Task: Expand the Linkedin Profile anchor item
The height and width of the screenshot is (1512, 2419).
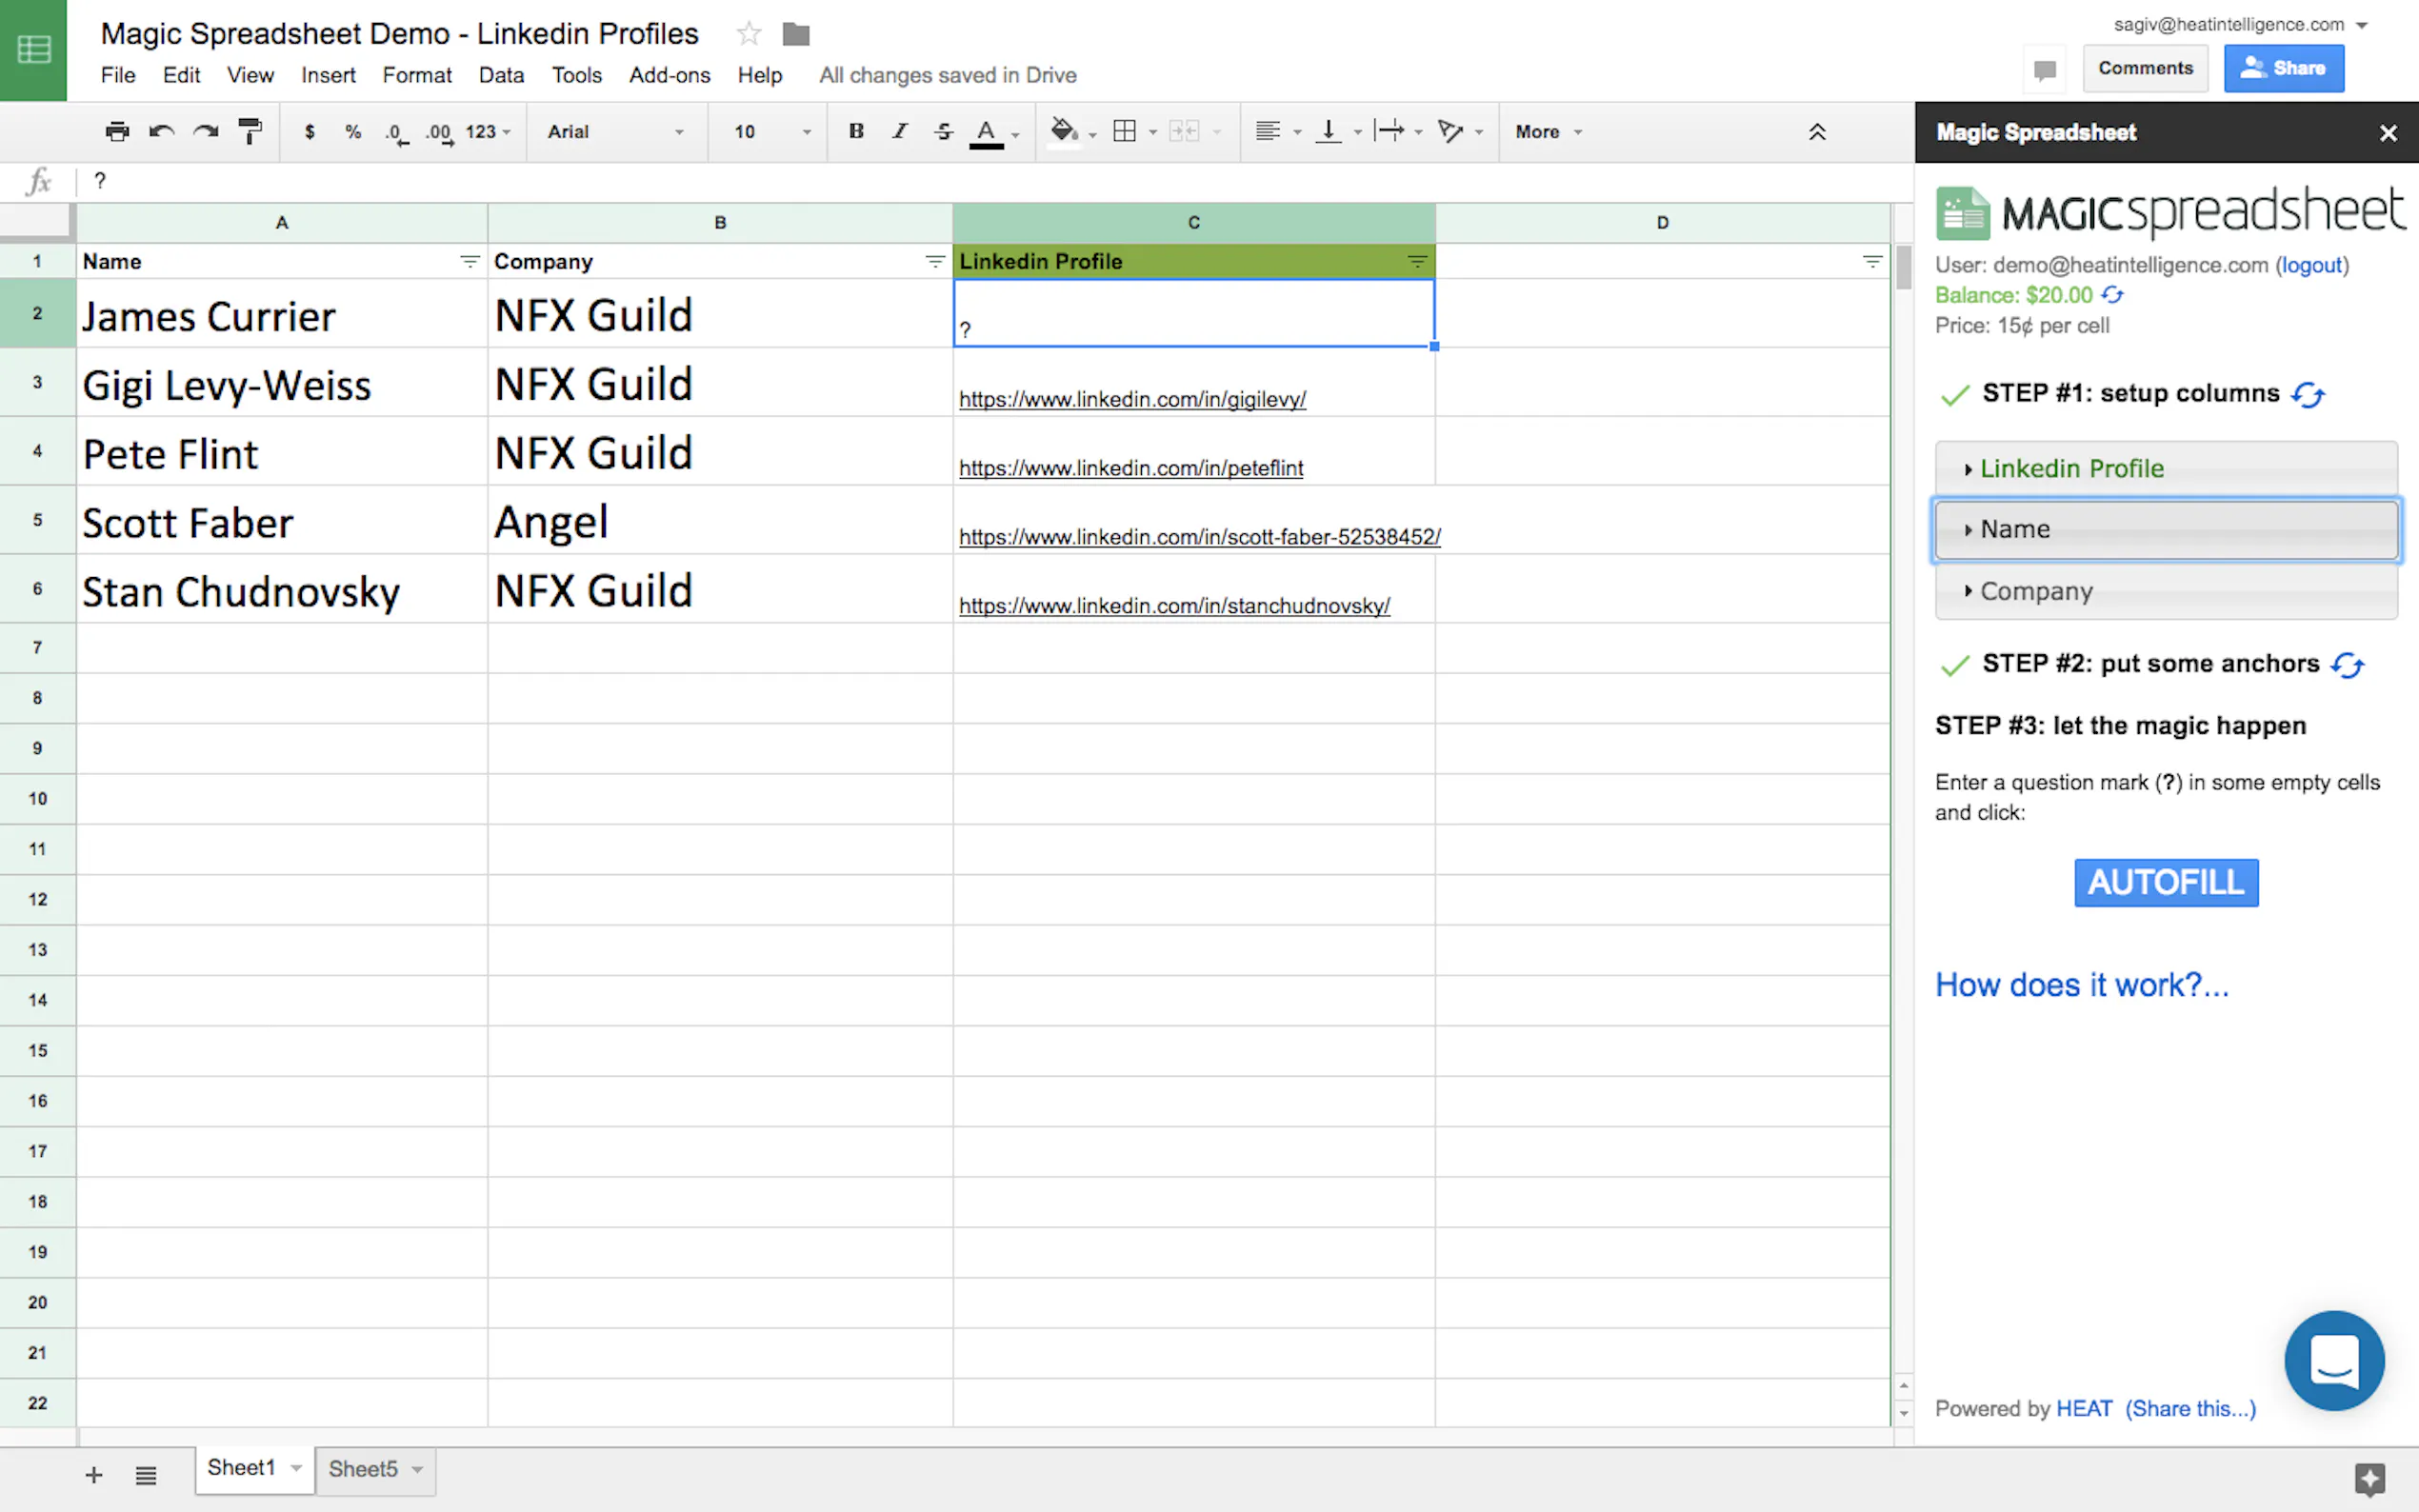Action: pos(1967,468)
